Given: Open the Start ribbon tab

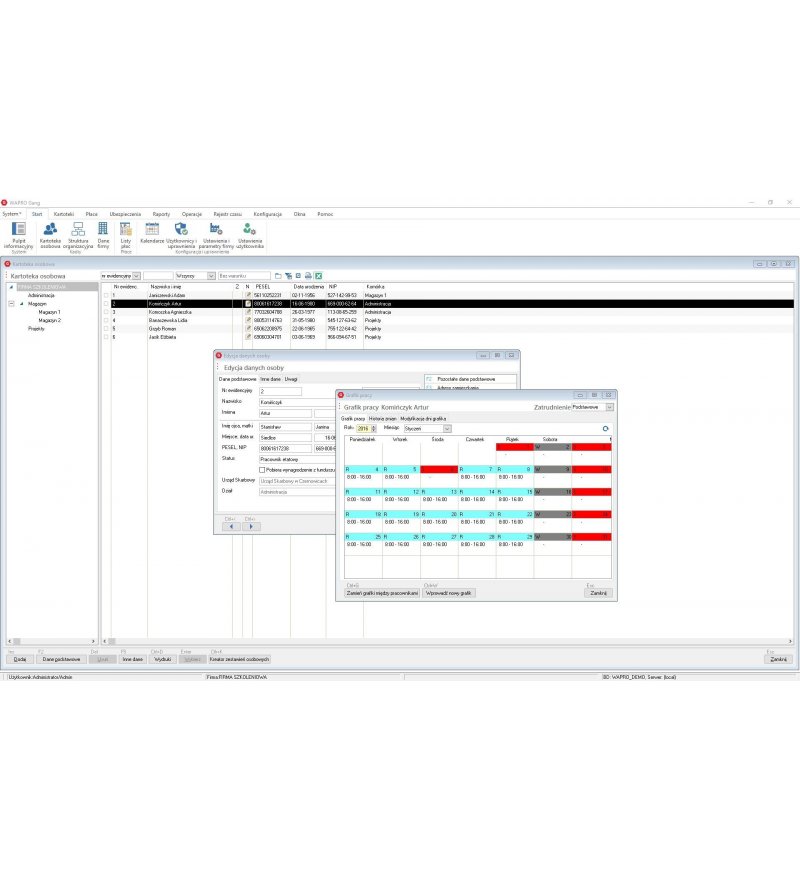Looking at the screenshot, I should pyautogui.click(x=37, y=214).
